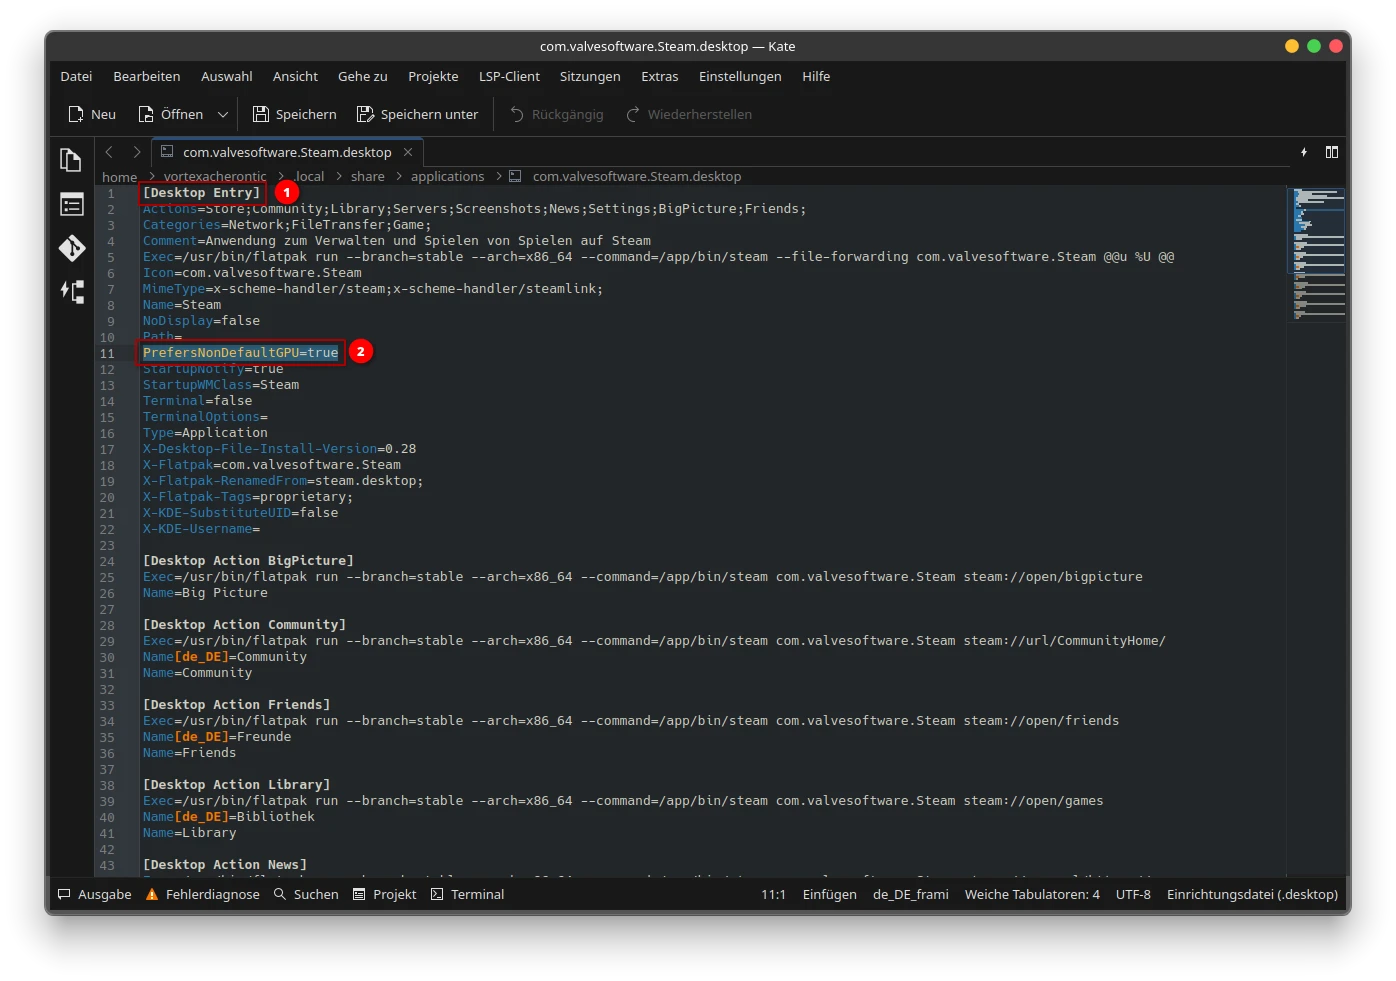Open the Ansicht menu
Viewport: 1396px width, 981px height.
tap(295, 76)
